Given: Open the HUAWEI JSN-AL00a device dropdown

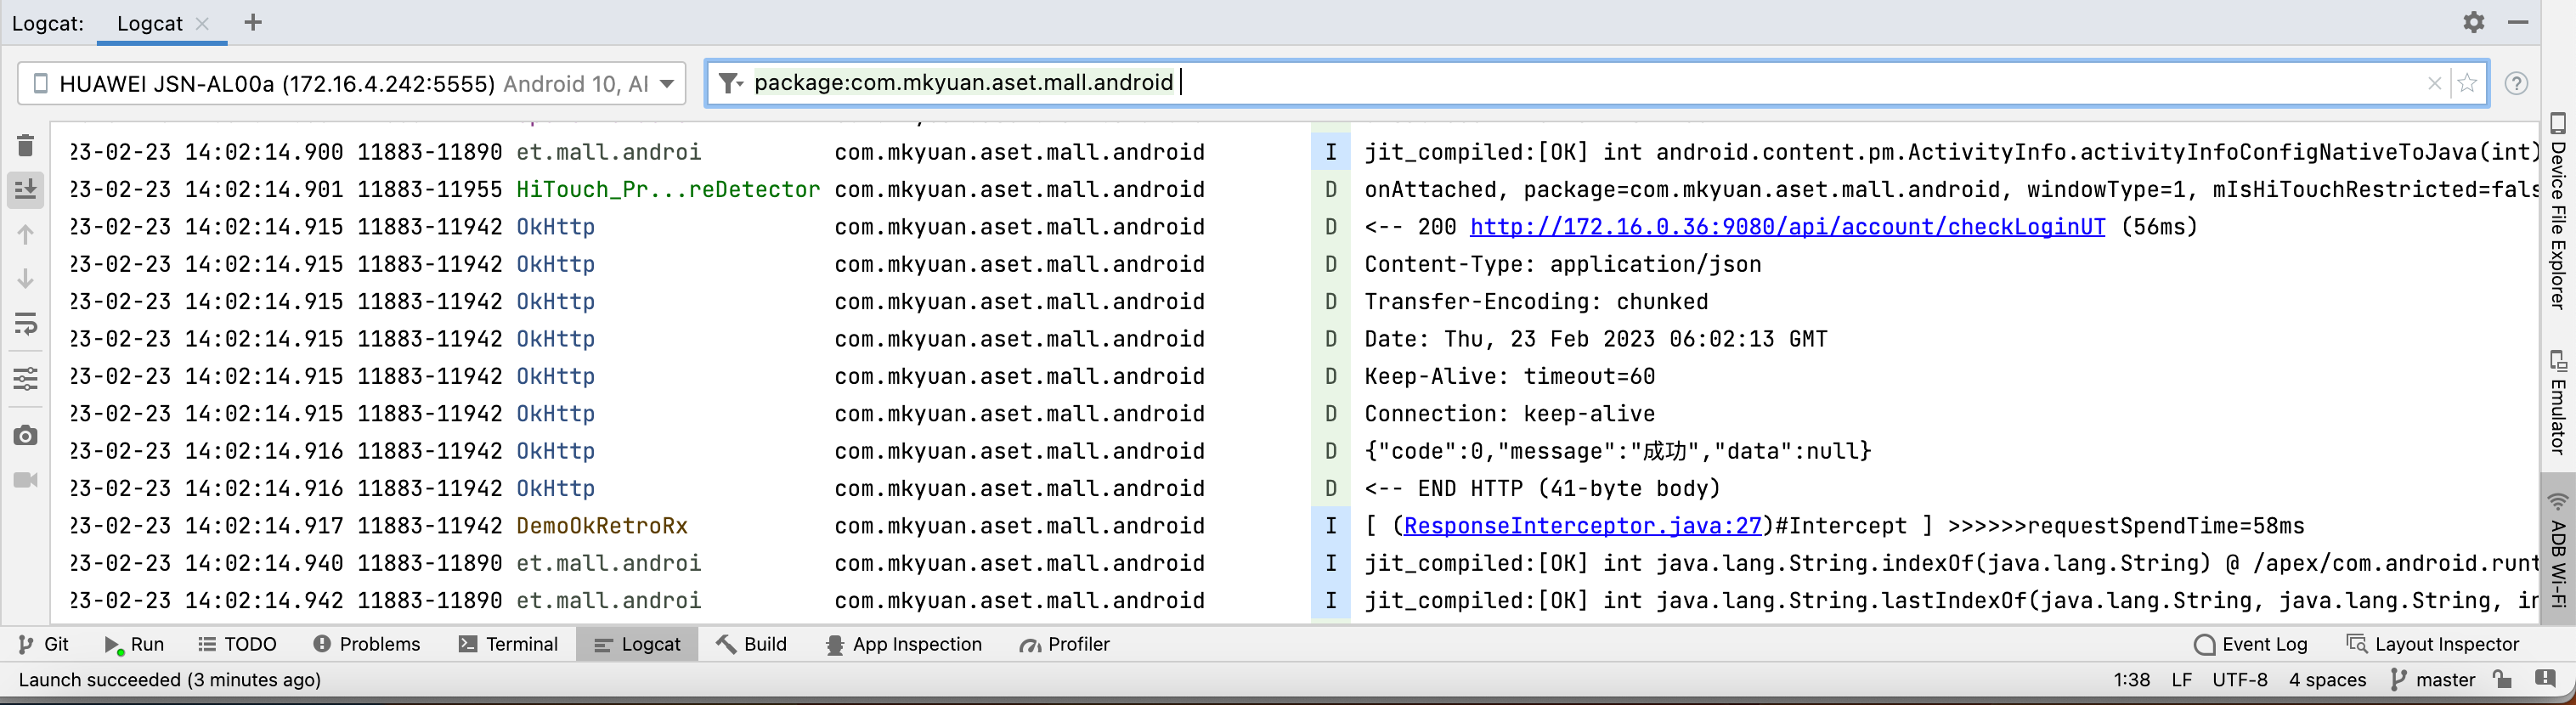Looking at the screenshot, I should coord(352,83).
